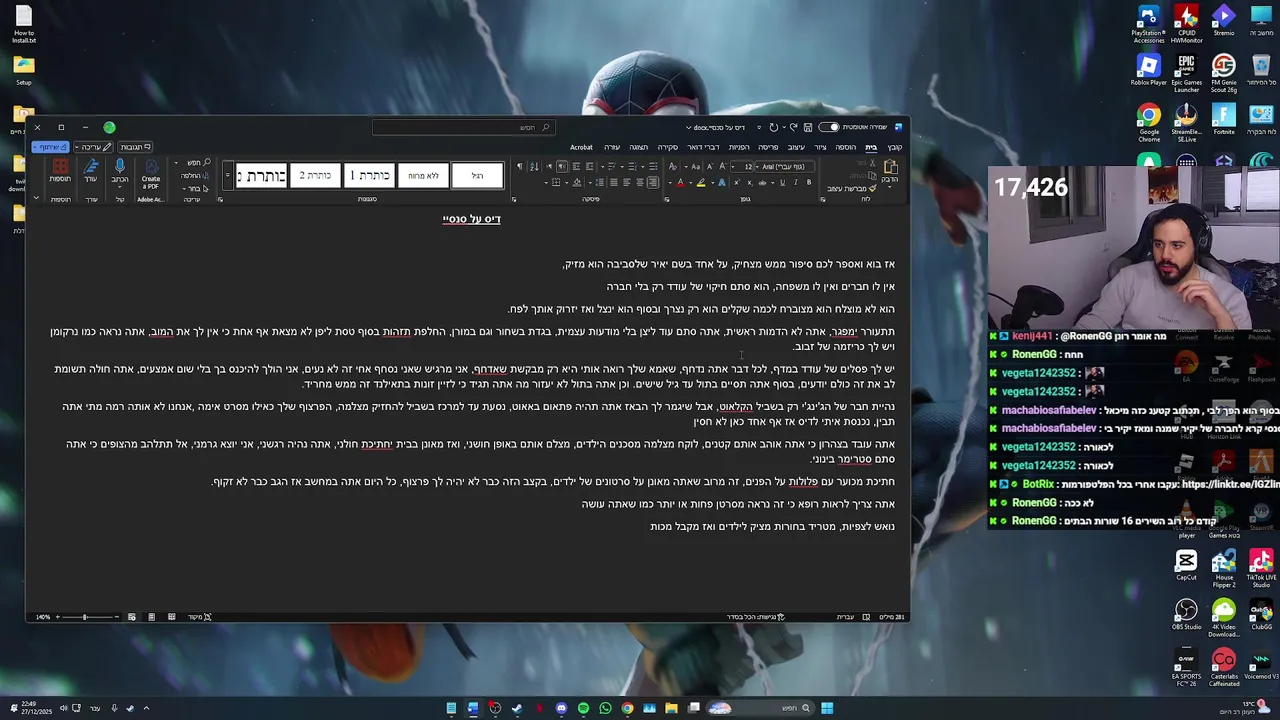Click the Superscript x² button
Viewport: 1280px width, 720px height.
point(737,182)
